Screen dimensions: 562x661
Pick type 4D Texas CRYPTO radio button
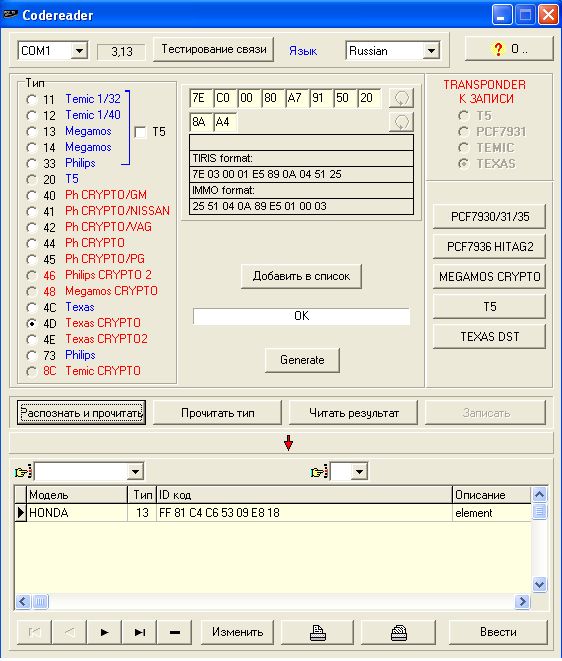click(x=31, y=323)
